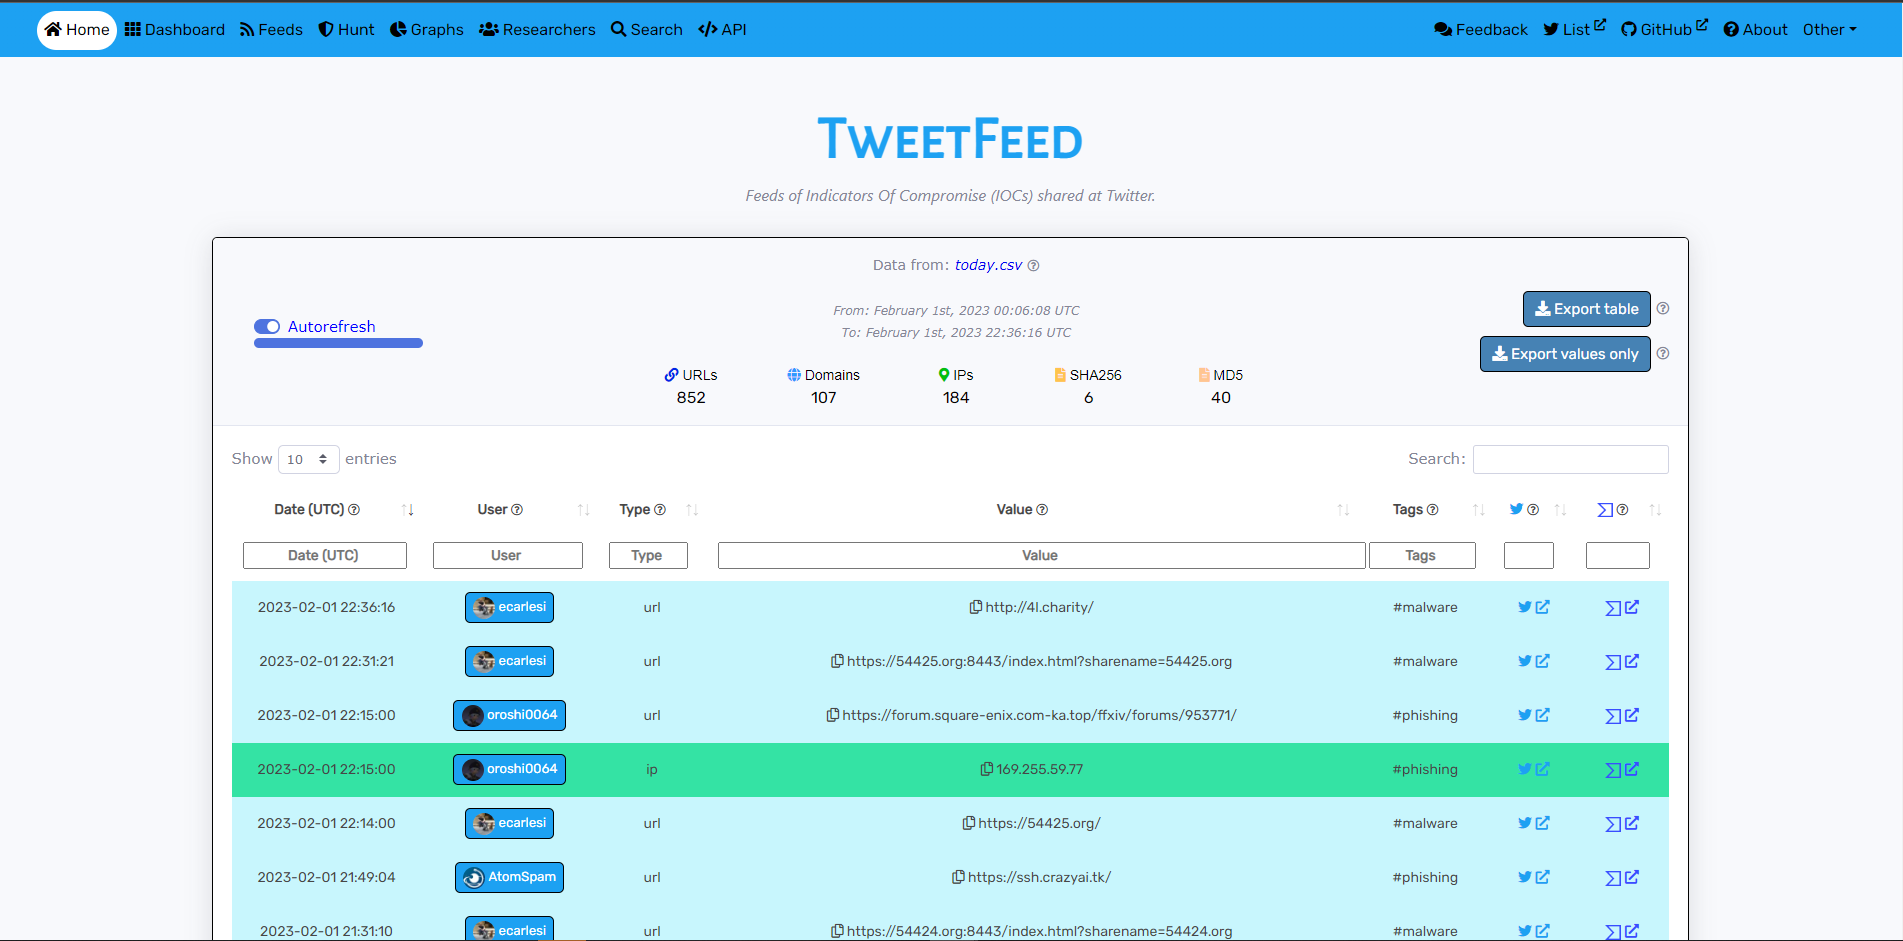The height and width of the screenshot is (941, 1903).
Task: Click the Type filter field
Action: [648, 556]
